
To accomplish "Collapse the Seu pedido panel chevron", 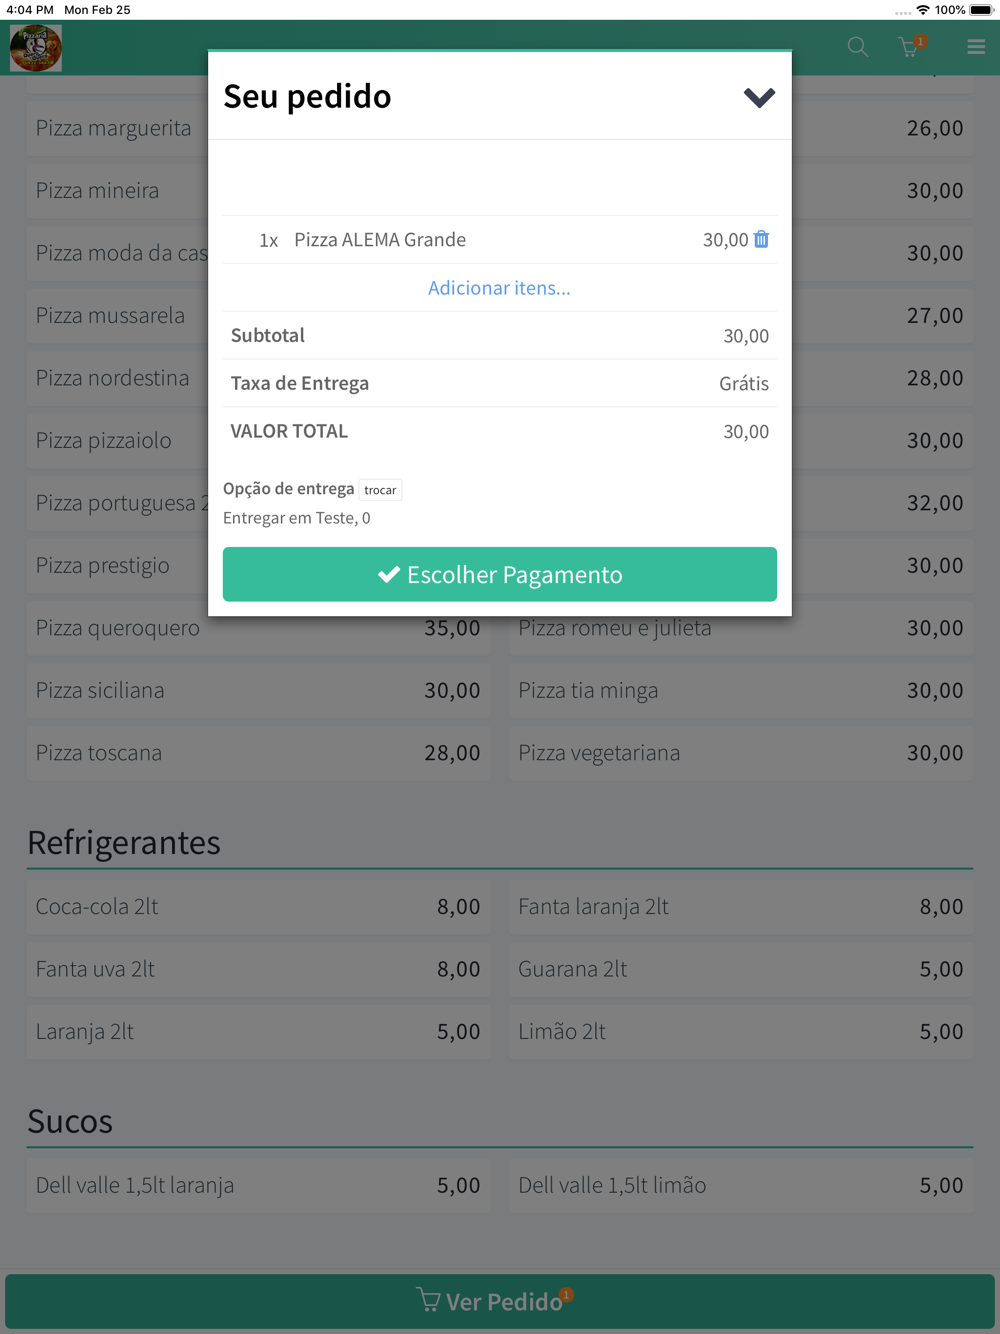I will tap(759, 97).
